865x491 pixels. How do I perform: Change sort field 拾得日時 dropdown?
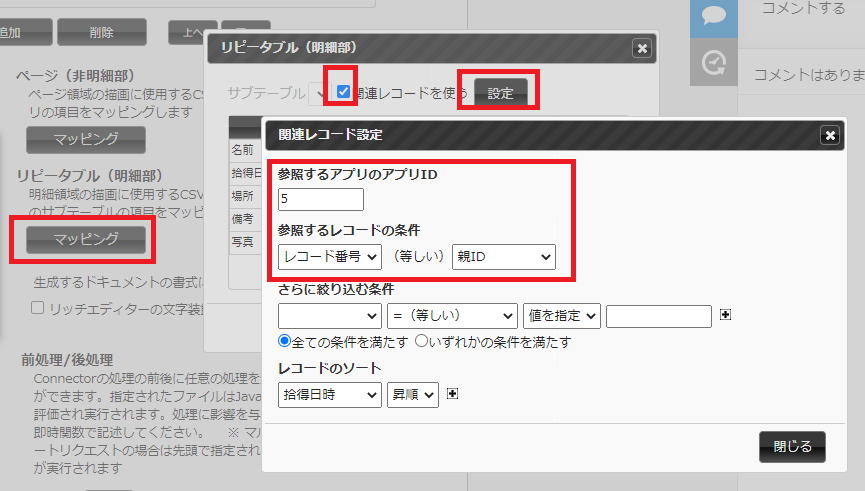click(x=330, y=395)
